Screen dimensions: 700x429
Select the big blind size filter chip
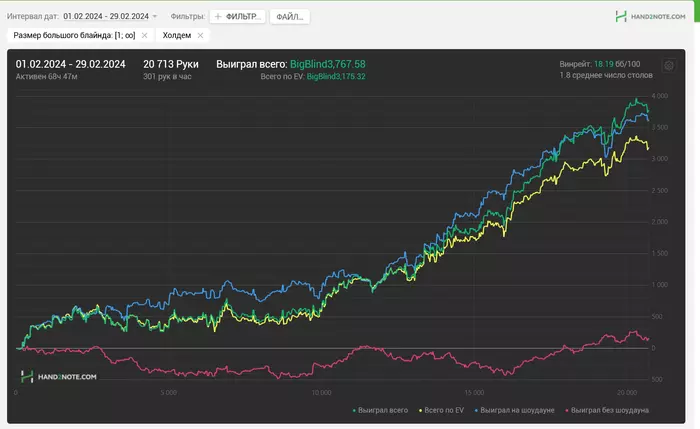point(74,35)
